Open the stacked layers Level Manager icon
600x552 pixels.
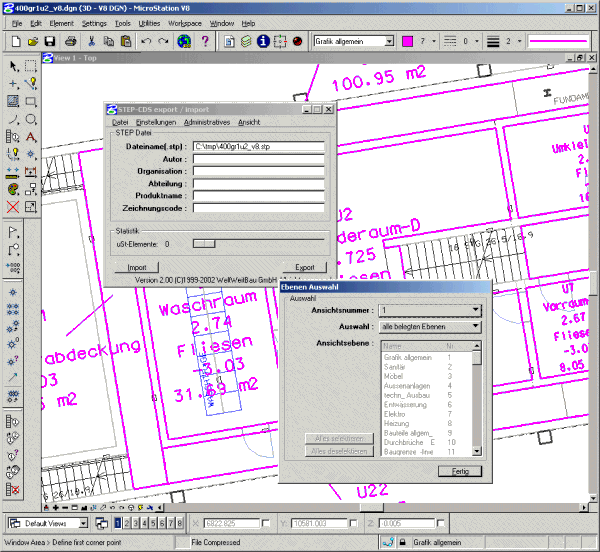pos(246,41)
